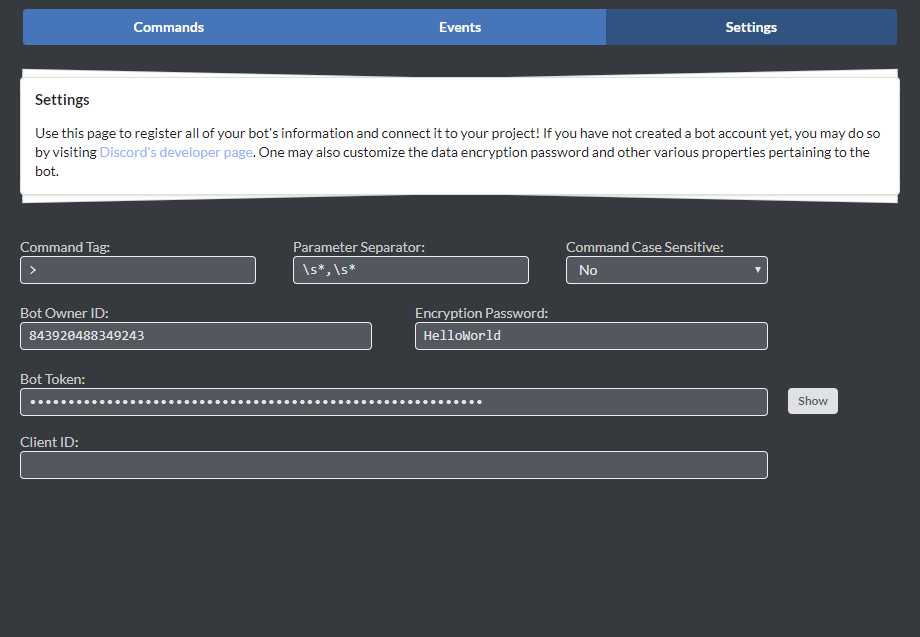Click the Command Case Sensitive label

tap(644, 247)
